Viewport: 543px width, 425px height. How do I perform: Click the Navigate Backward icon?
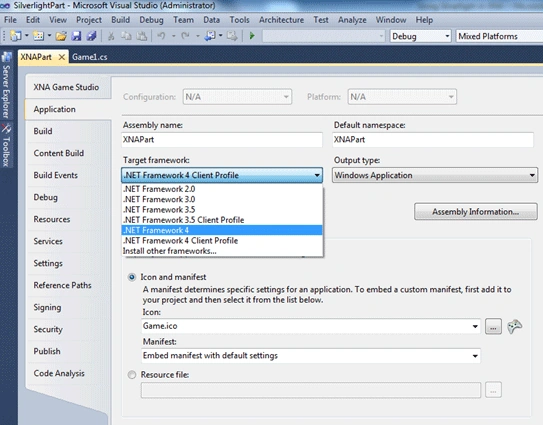coord(210,36)
